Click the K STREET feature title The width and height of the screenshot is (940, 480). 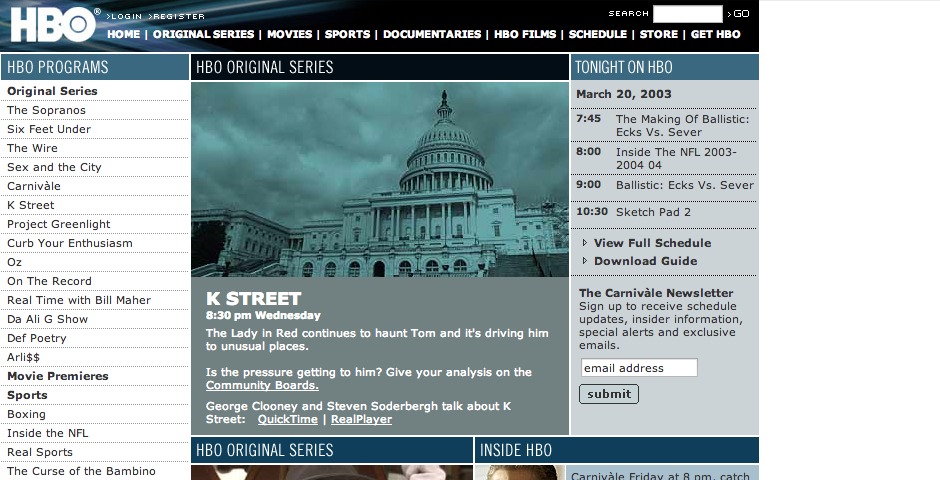click(253, 298)
